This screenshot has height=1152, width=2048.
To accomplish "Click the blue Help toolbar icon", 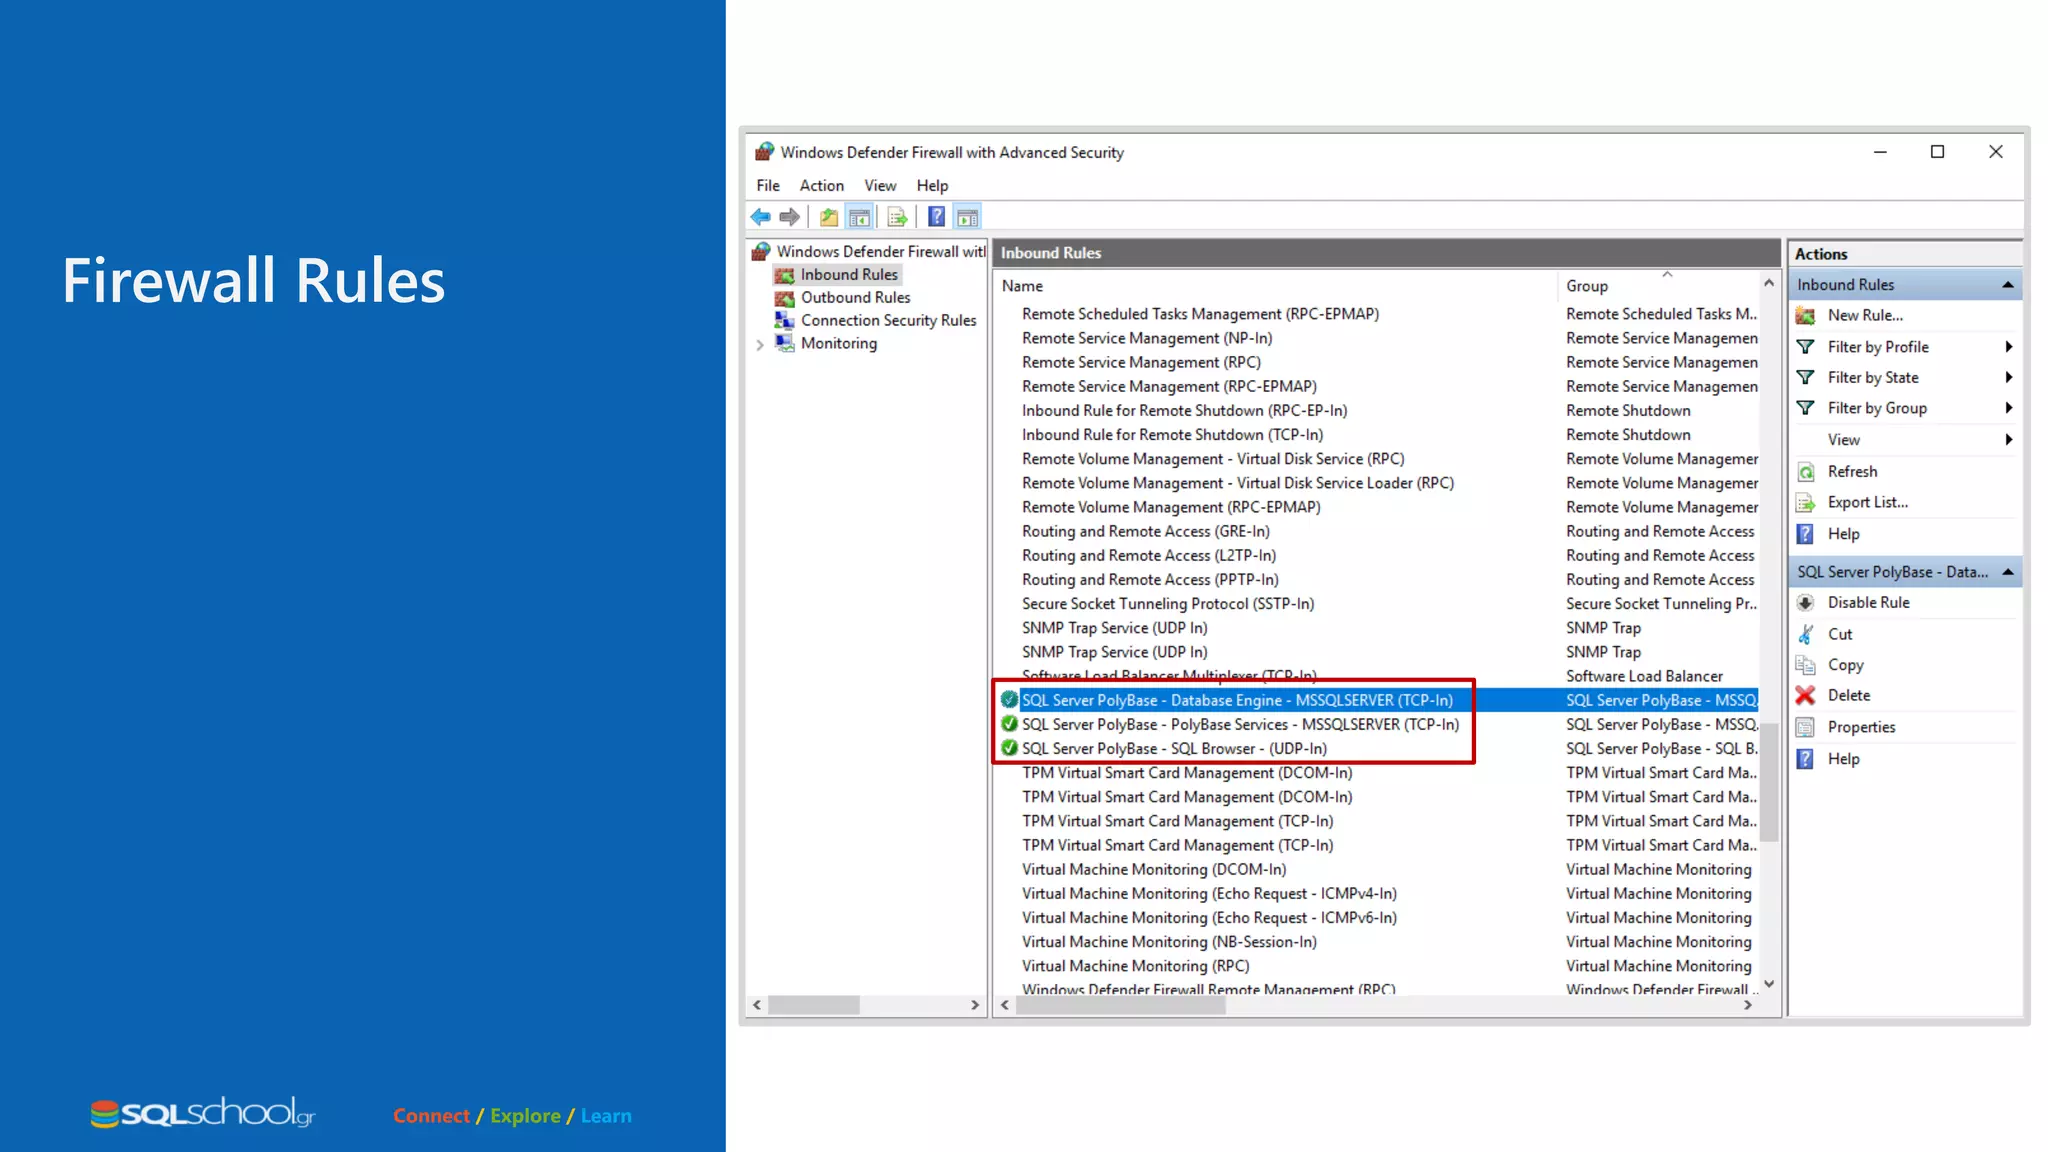I will [x=936, y=217].
